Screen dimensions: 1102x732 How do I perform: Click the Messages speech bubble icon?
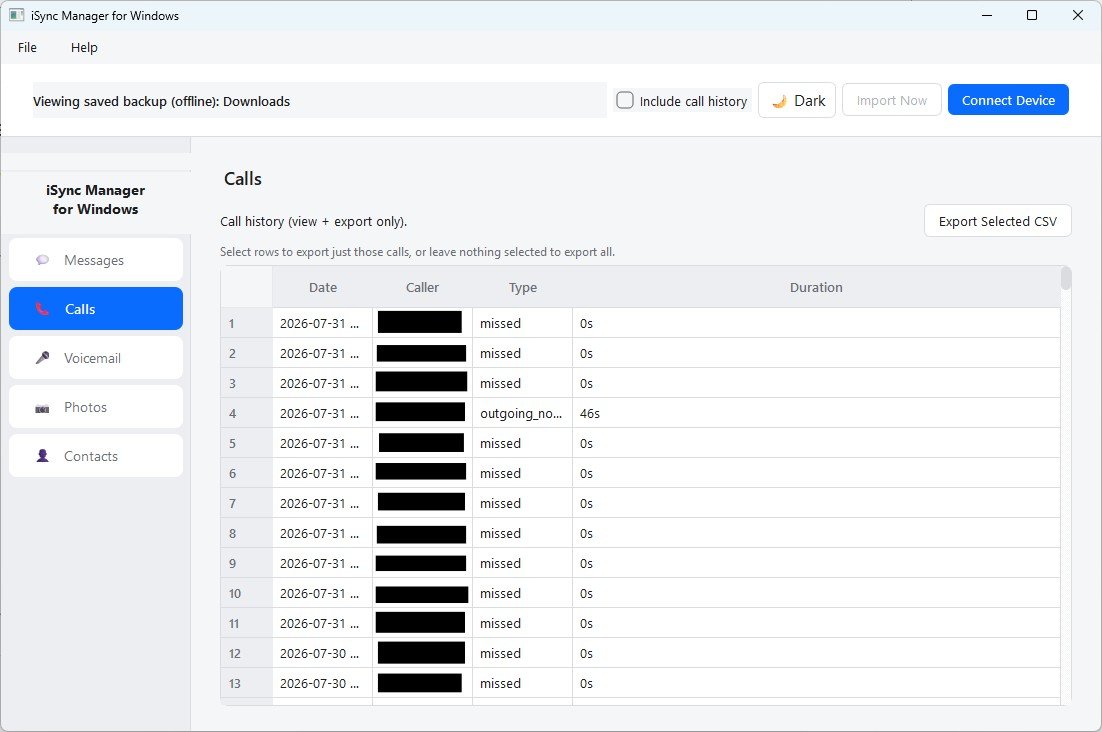(x=43, y=260)
